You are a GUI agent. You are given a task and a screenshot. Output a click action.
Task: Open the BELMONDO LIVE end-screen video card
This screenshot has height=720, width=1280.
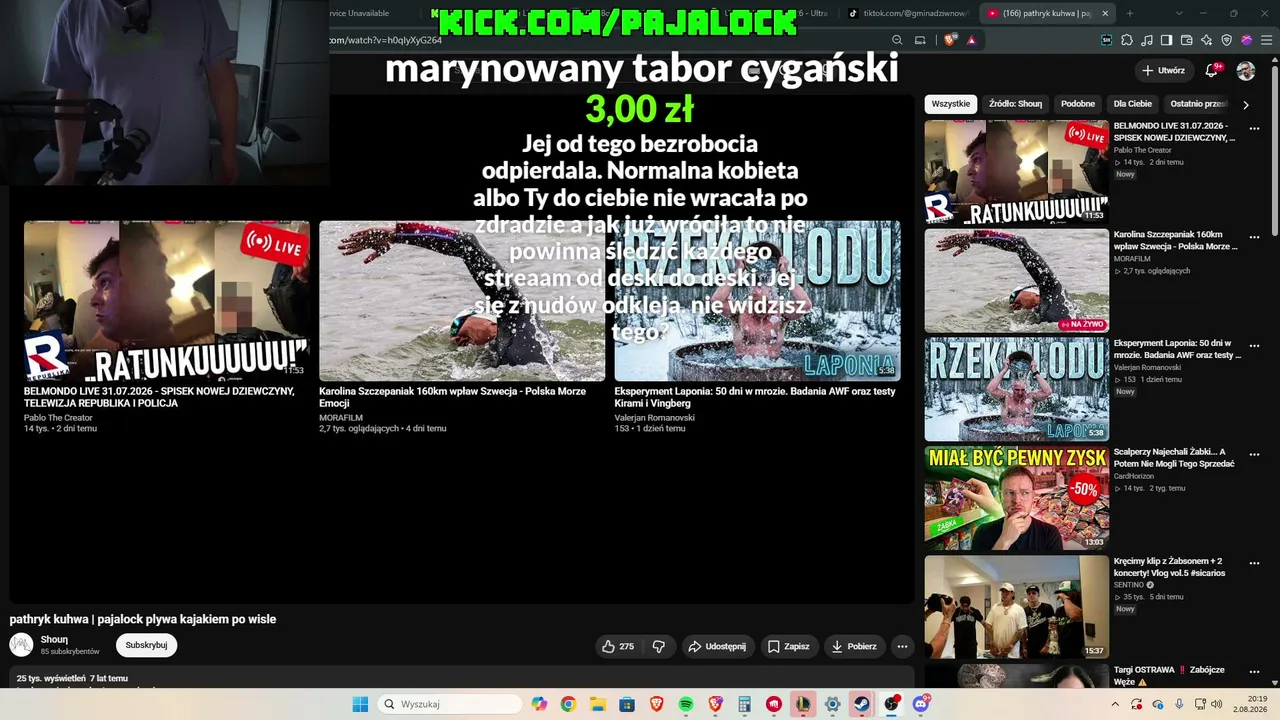(167, 301)
